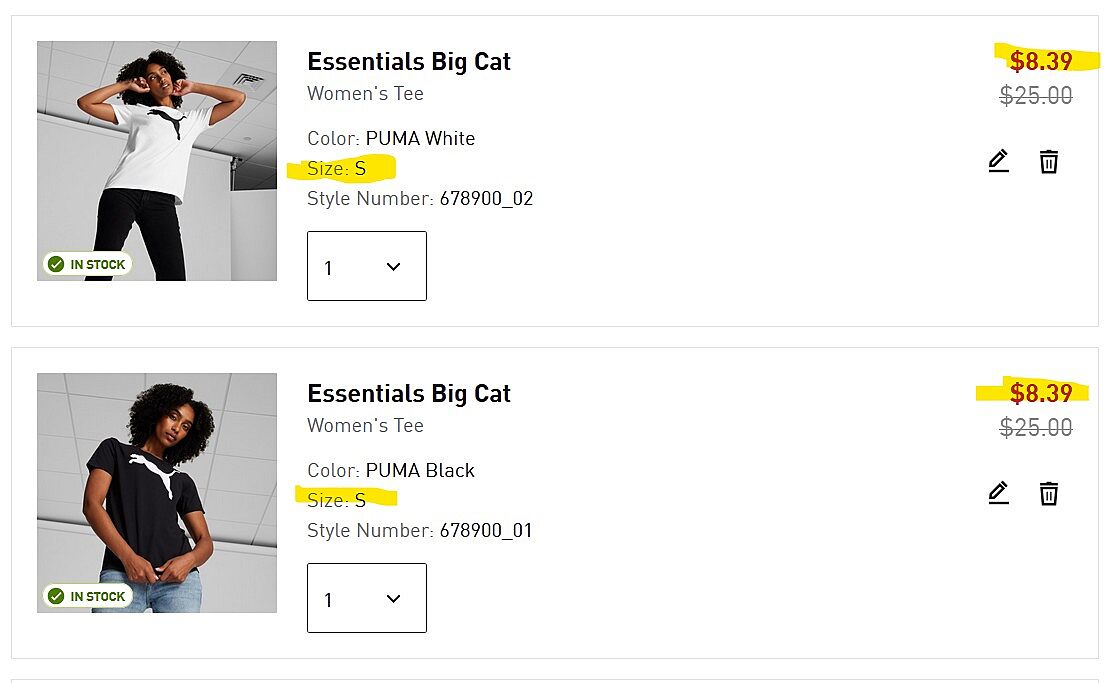Viewport: 1106px width, 683px height.
Task: Open the Essentials Big Cat title for the white tee
Action: pos(408,62)
